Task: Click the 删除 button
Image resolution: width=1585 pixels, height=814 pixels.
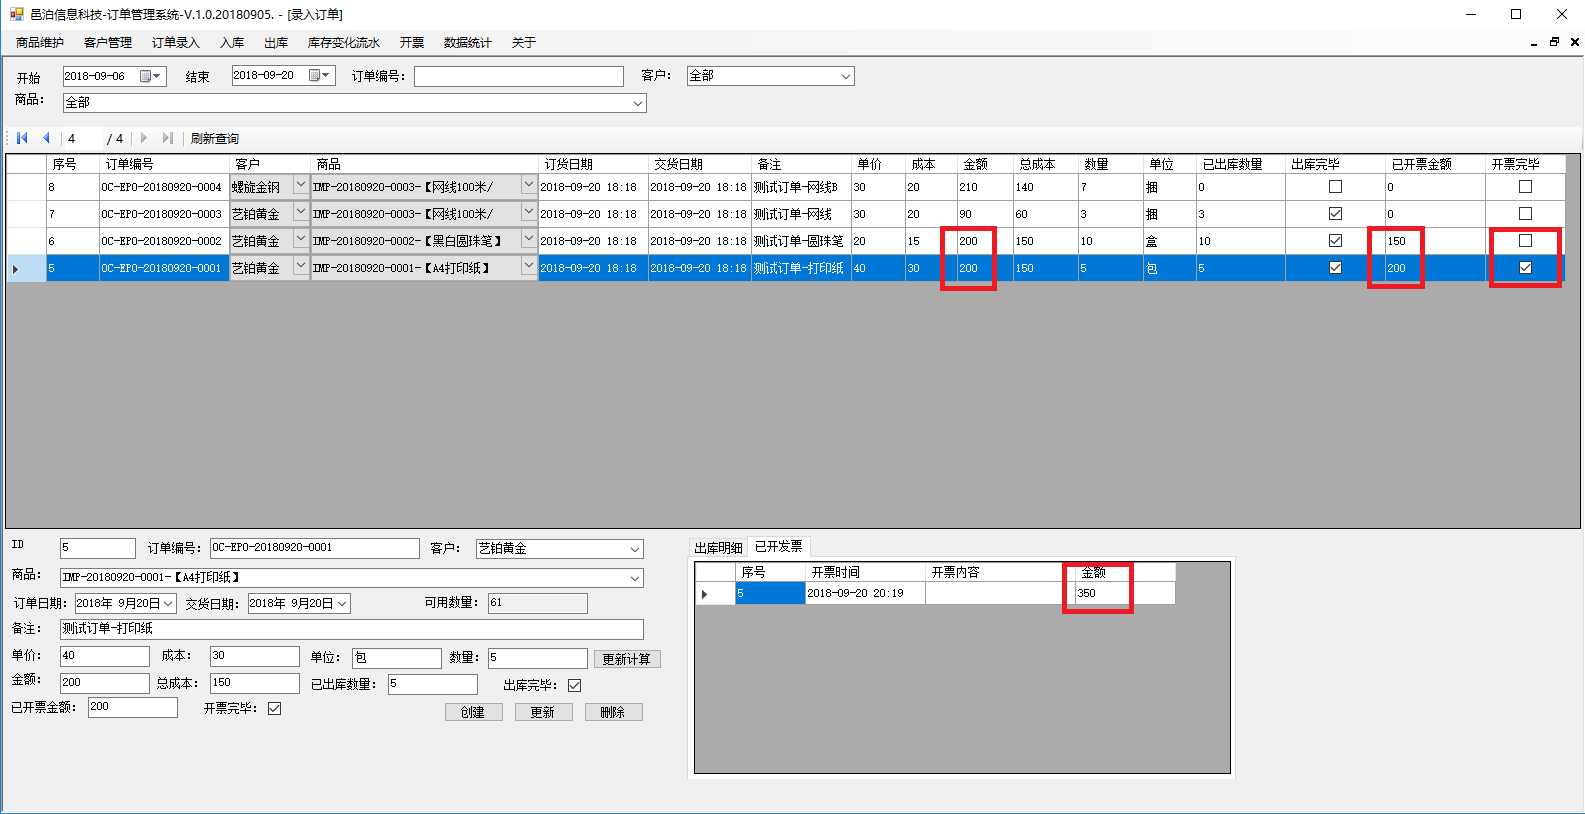Action: pos(613,712)
